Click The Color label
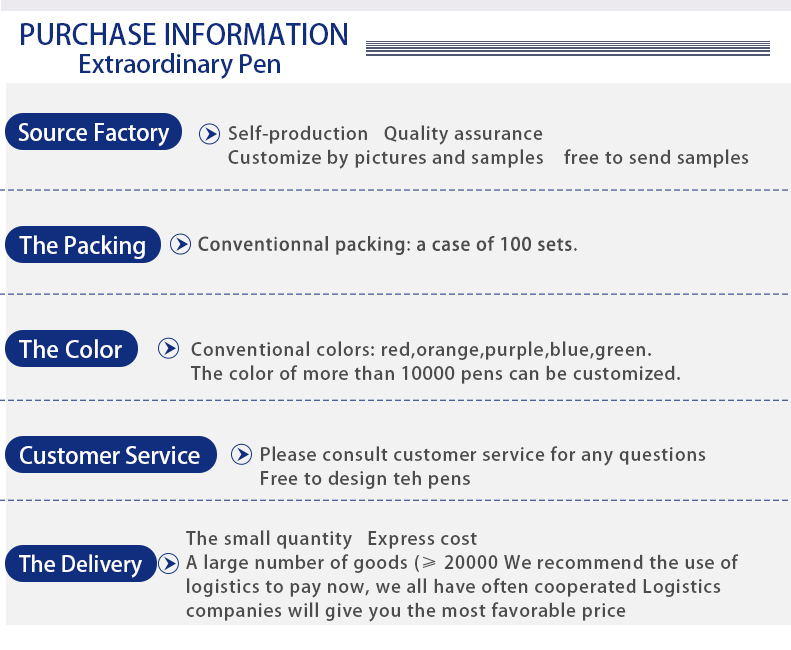This screenshot has height=650, width=791. pyautogui.click(x=71, y=349)
